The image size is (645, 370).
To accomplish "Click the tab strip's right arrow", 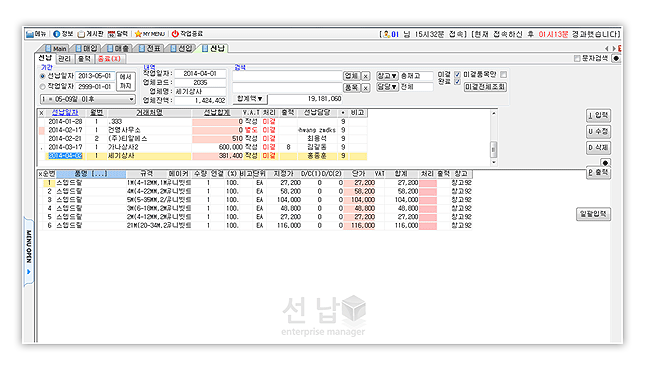I will [x=613, y=49].
